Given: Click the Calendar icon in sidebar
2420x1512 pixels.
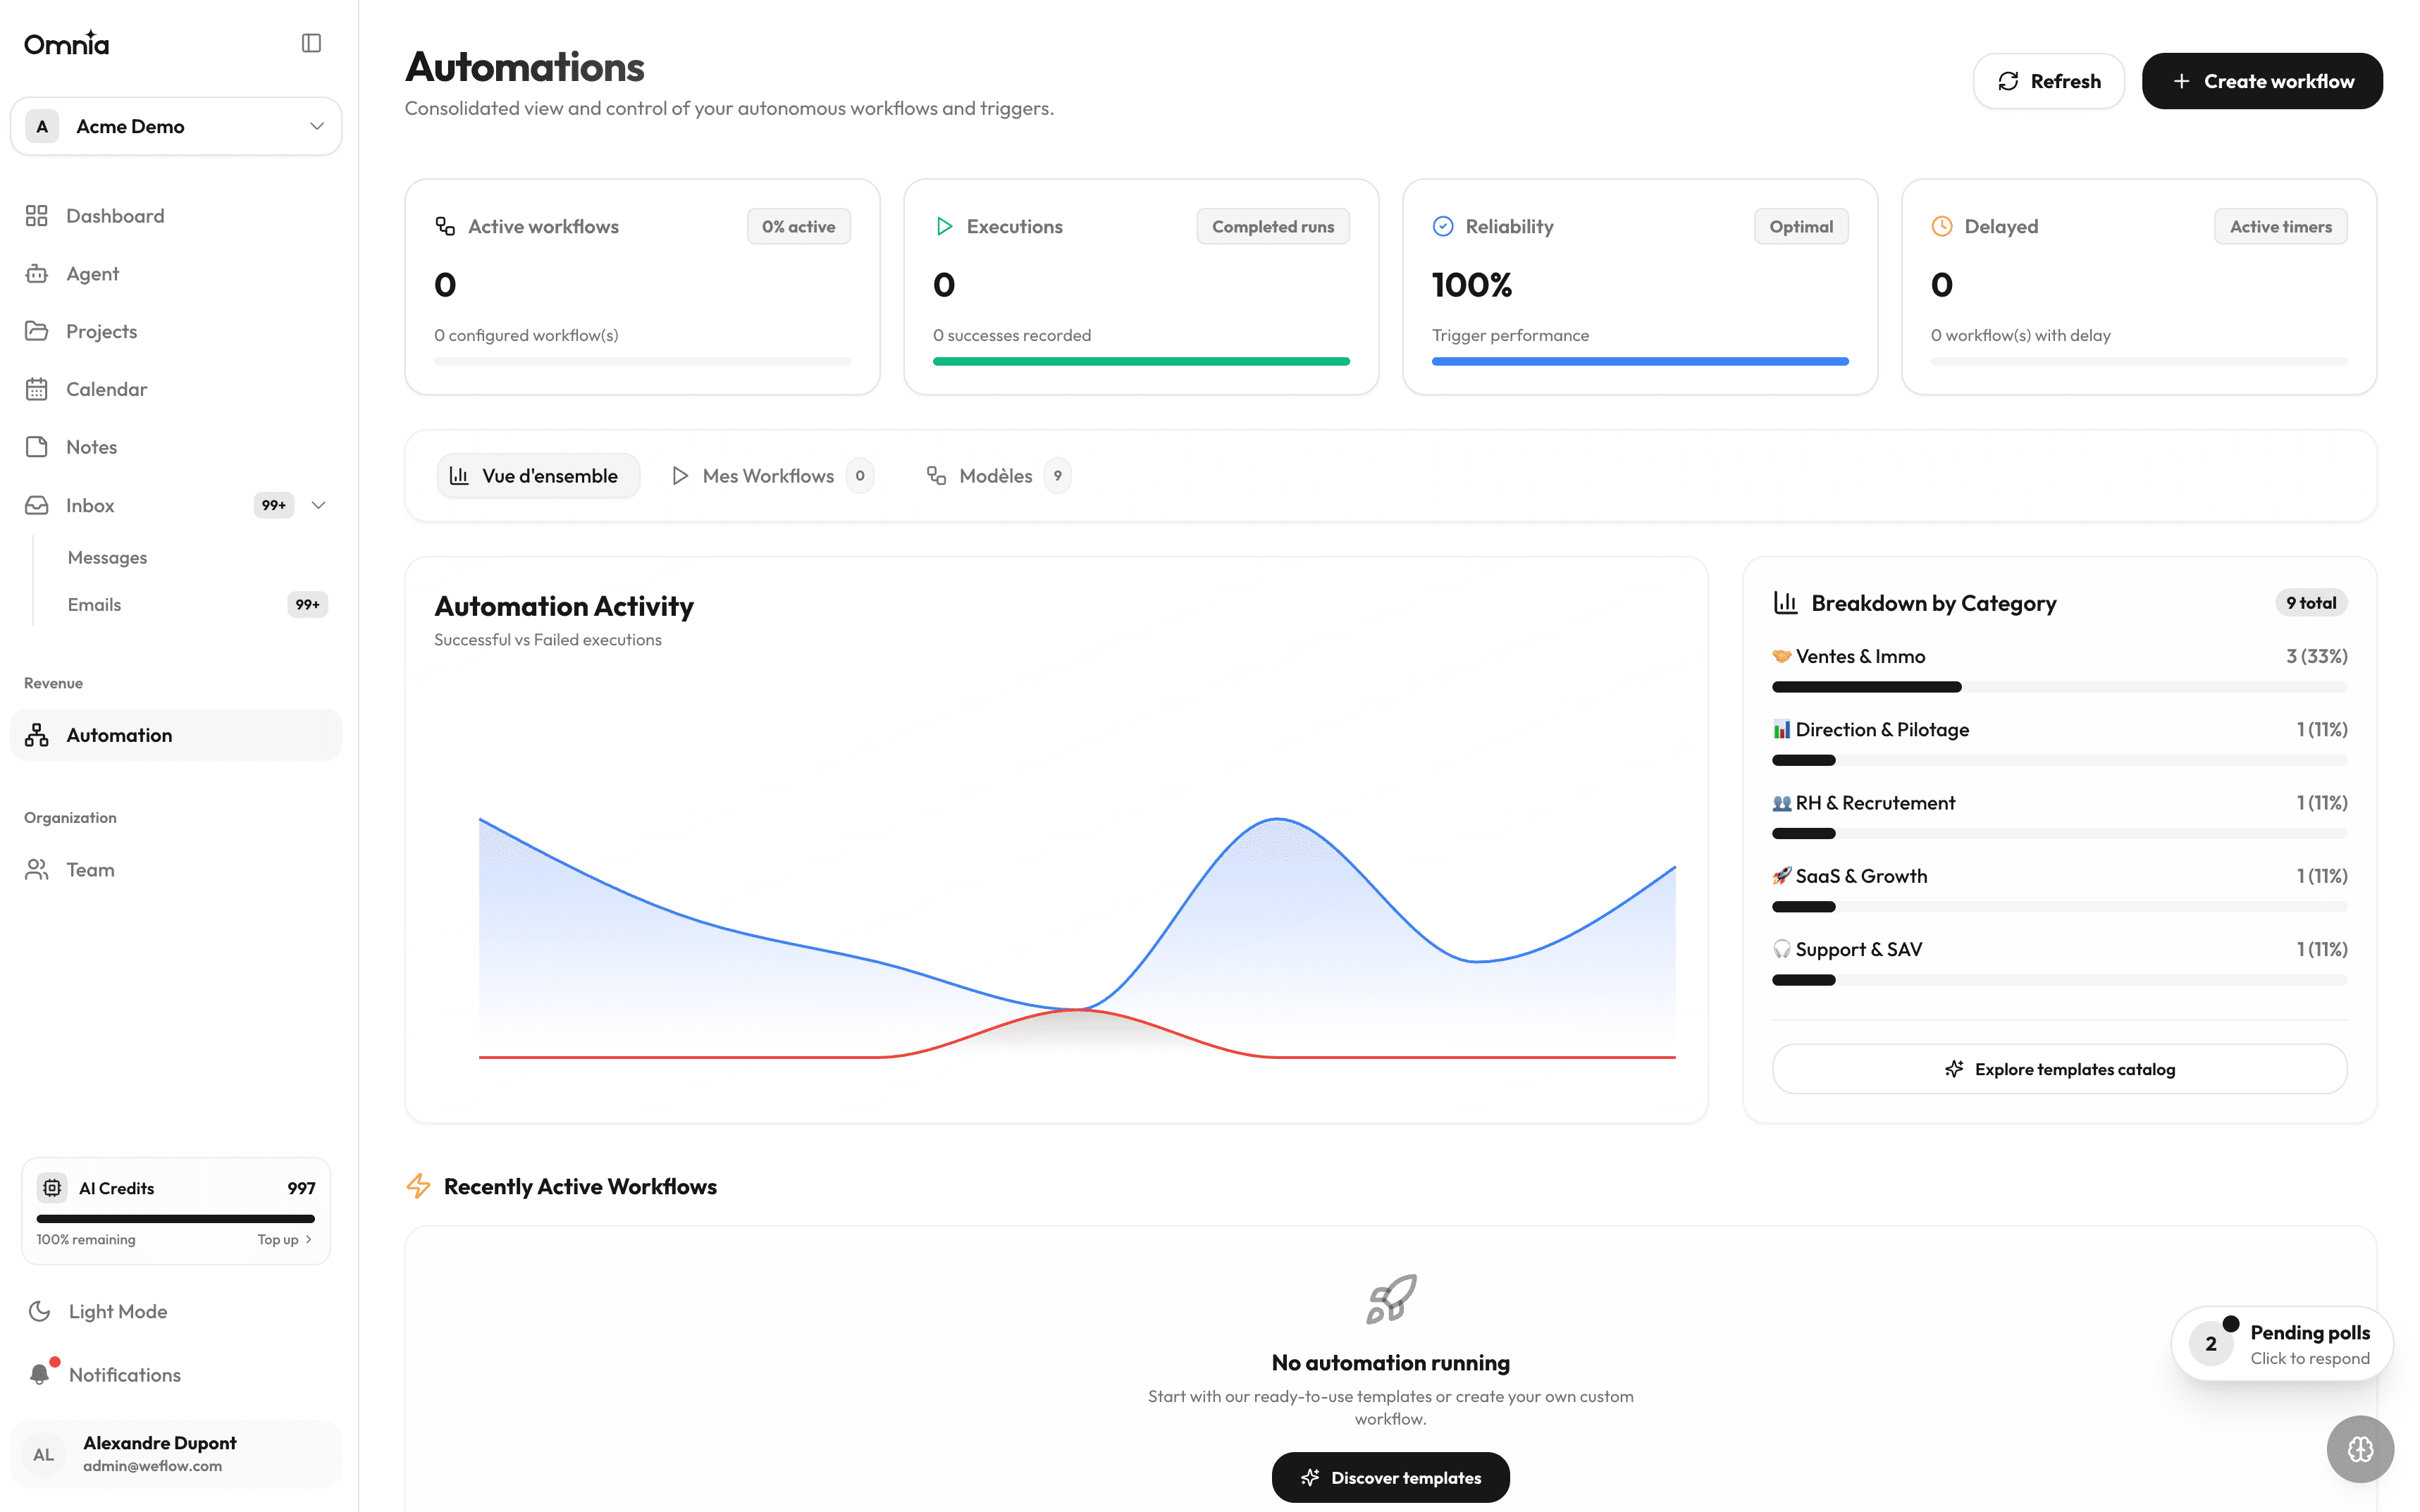Looking at the screenshot, I should 37,389.
